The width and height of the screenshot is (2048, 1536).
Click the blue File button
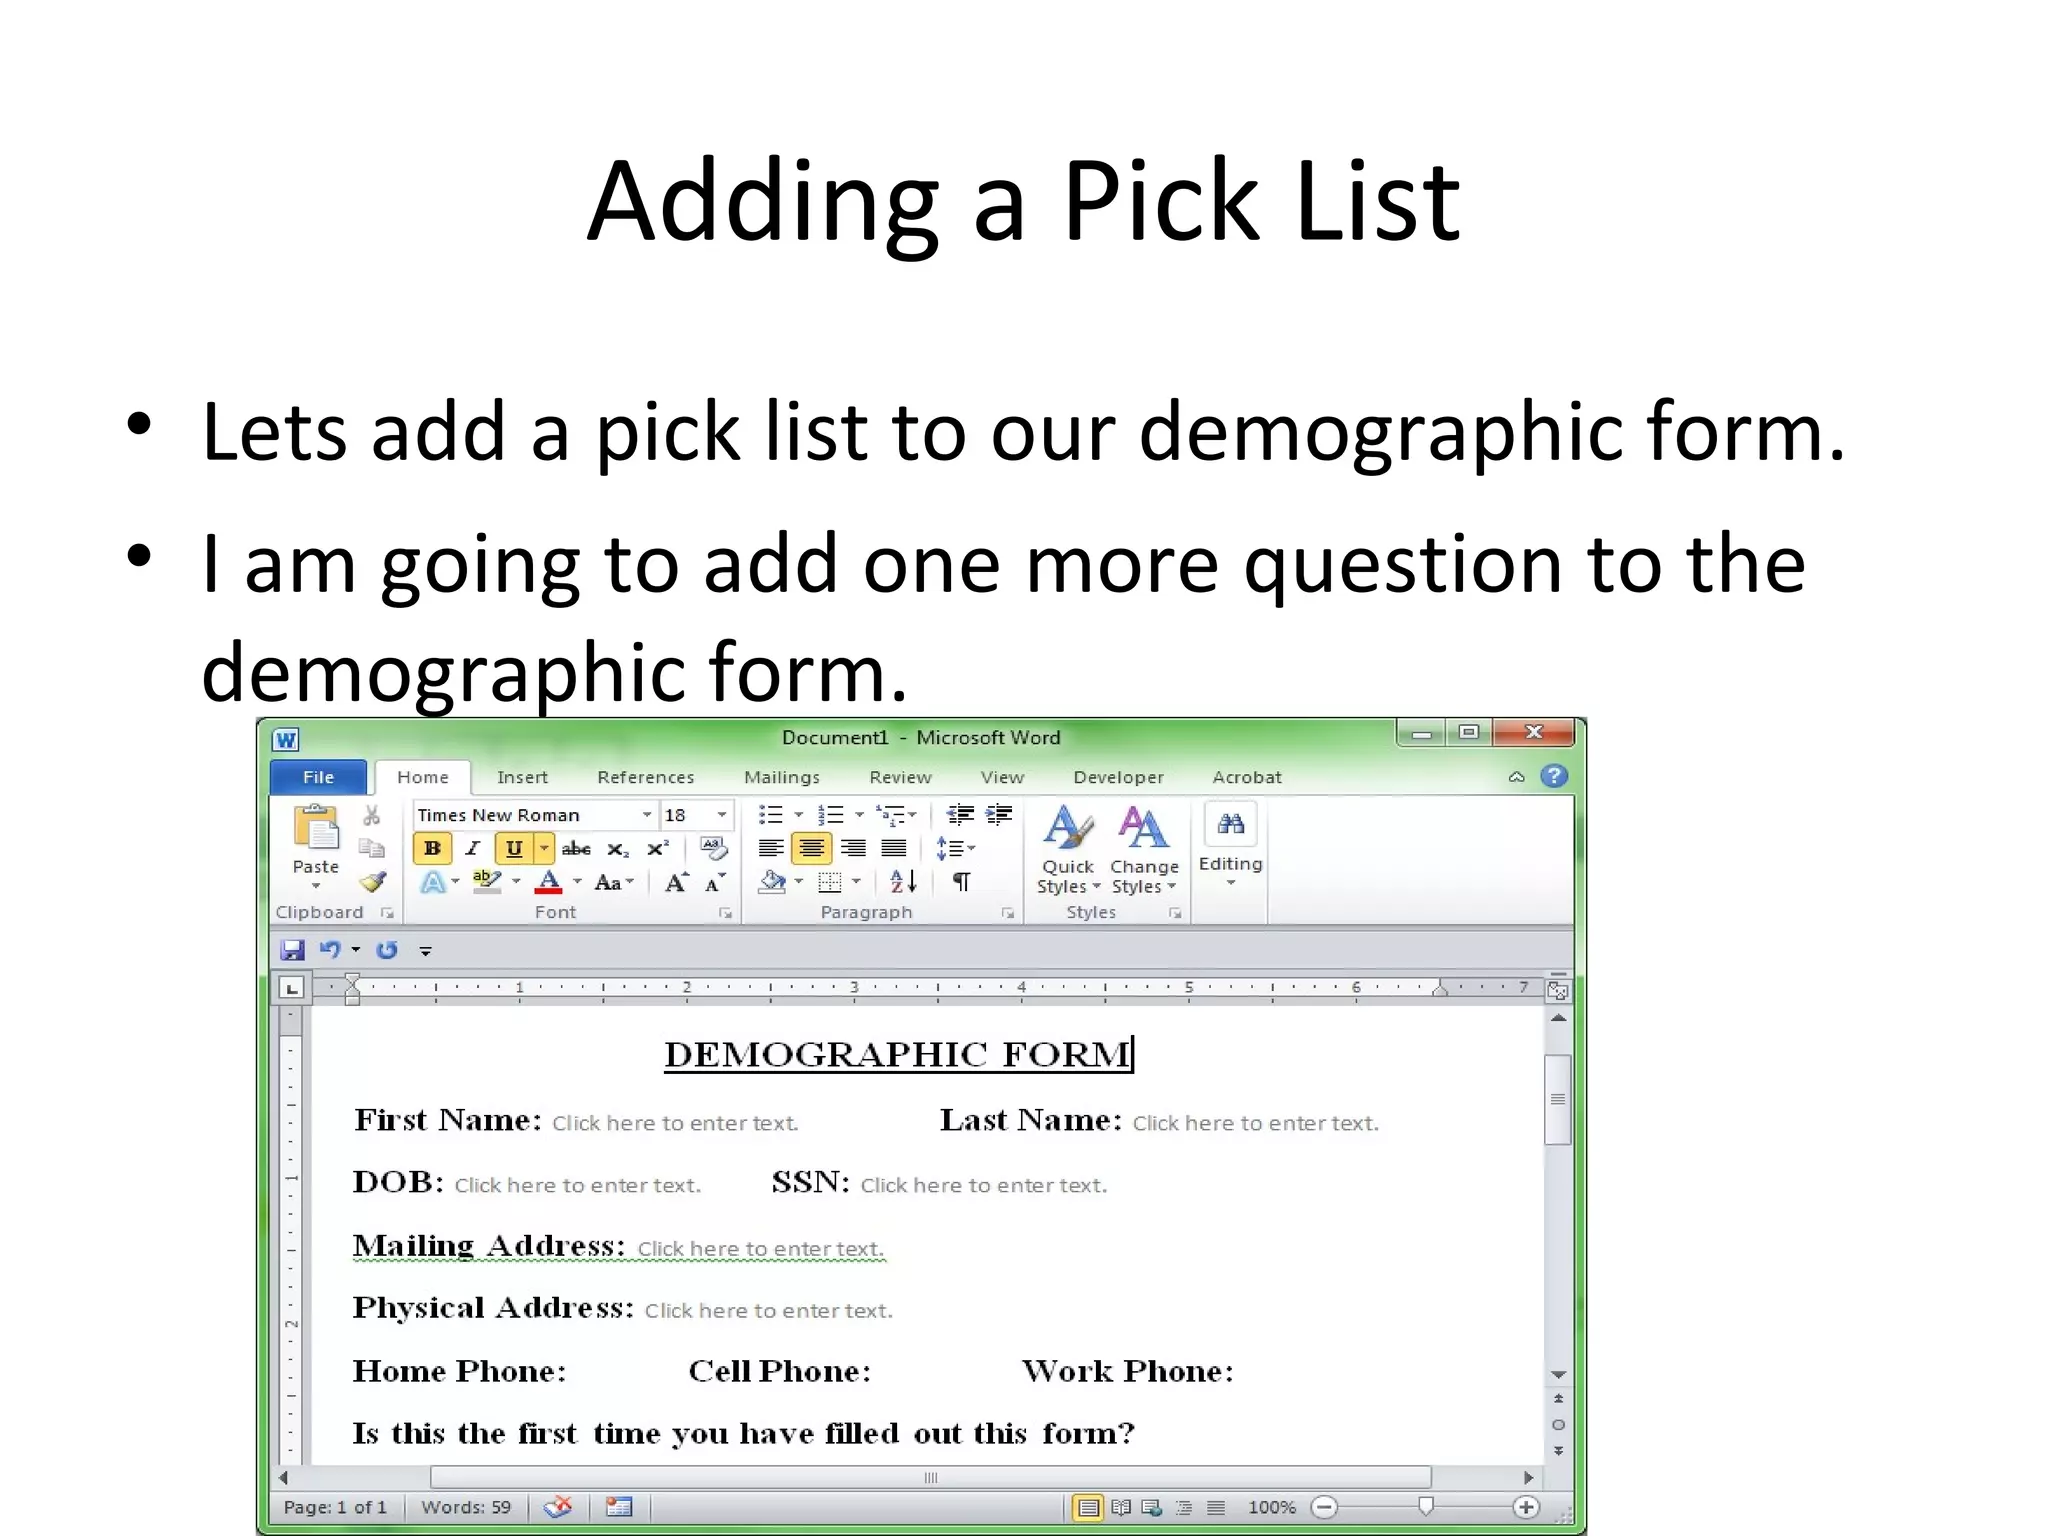pos(318,777)
